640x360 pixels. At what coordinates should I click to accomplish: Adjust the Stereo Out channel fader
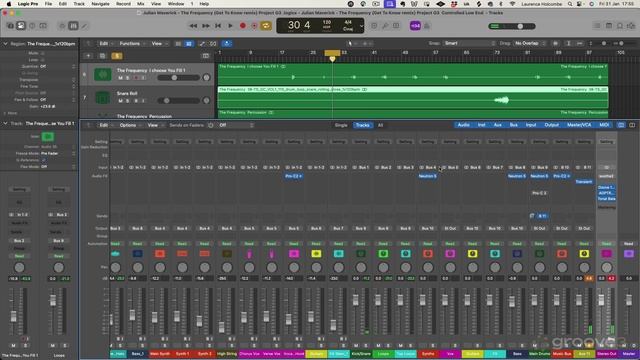(x=601, y=300)
